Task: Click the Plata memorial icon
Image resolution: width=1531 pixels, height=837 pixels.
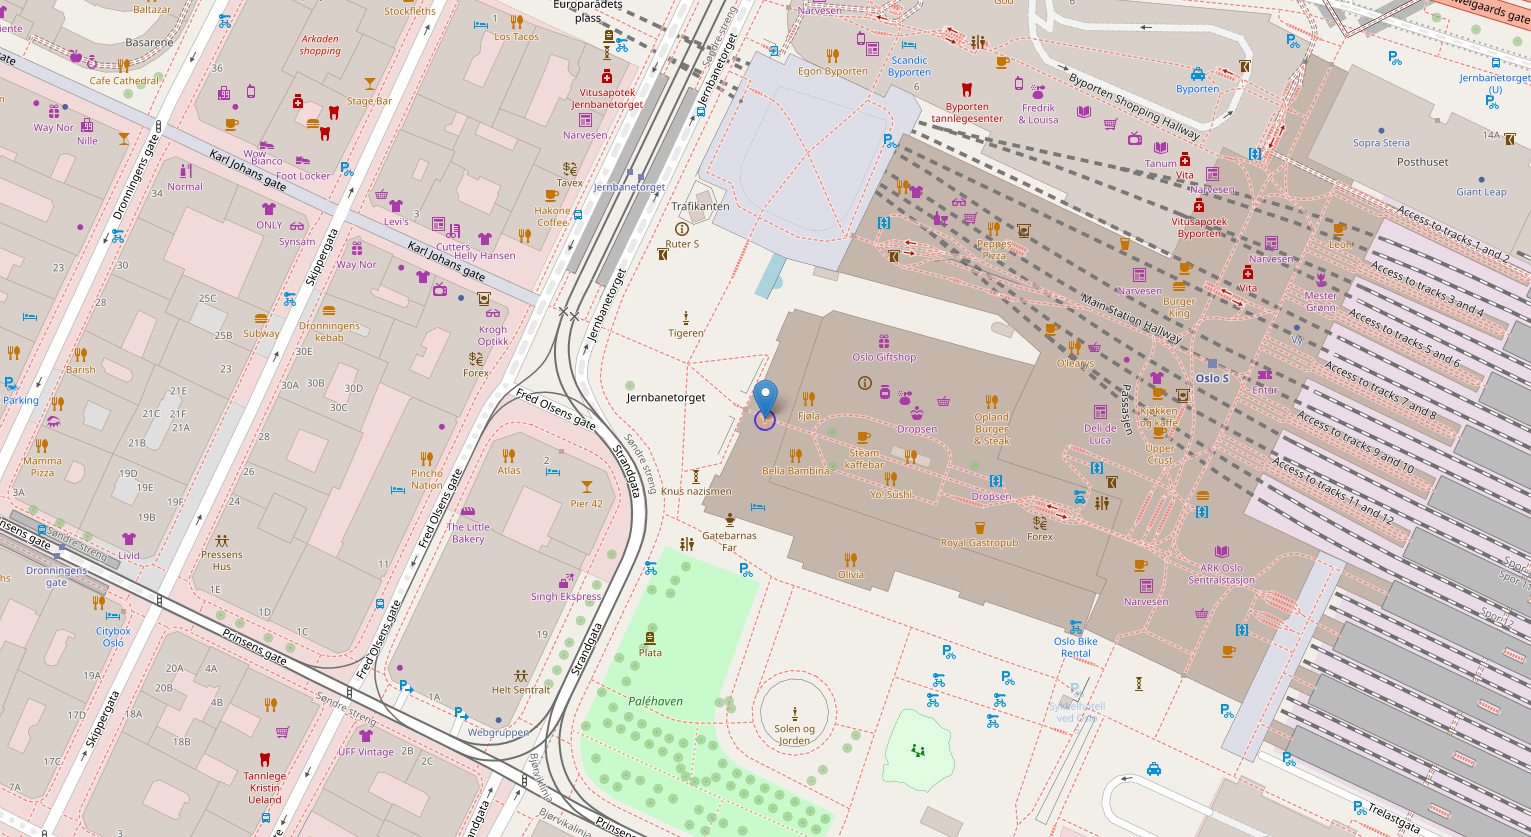Action: pyautogui.click(x=650, y=638)
